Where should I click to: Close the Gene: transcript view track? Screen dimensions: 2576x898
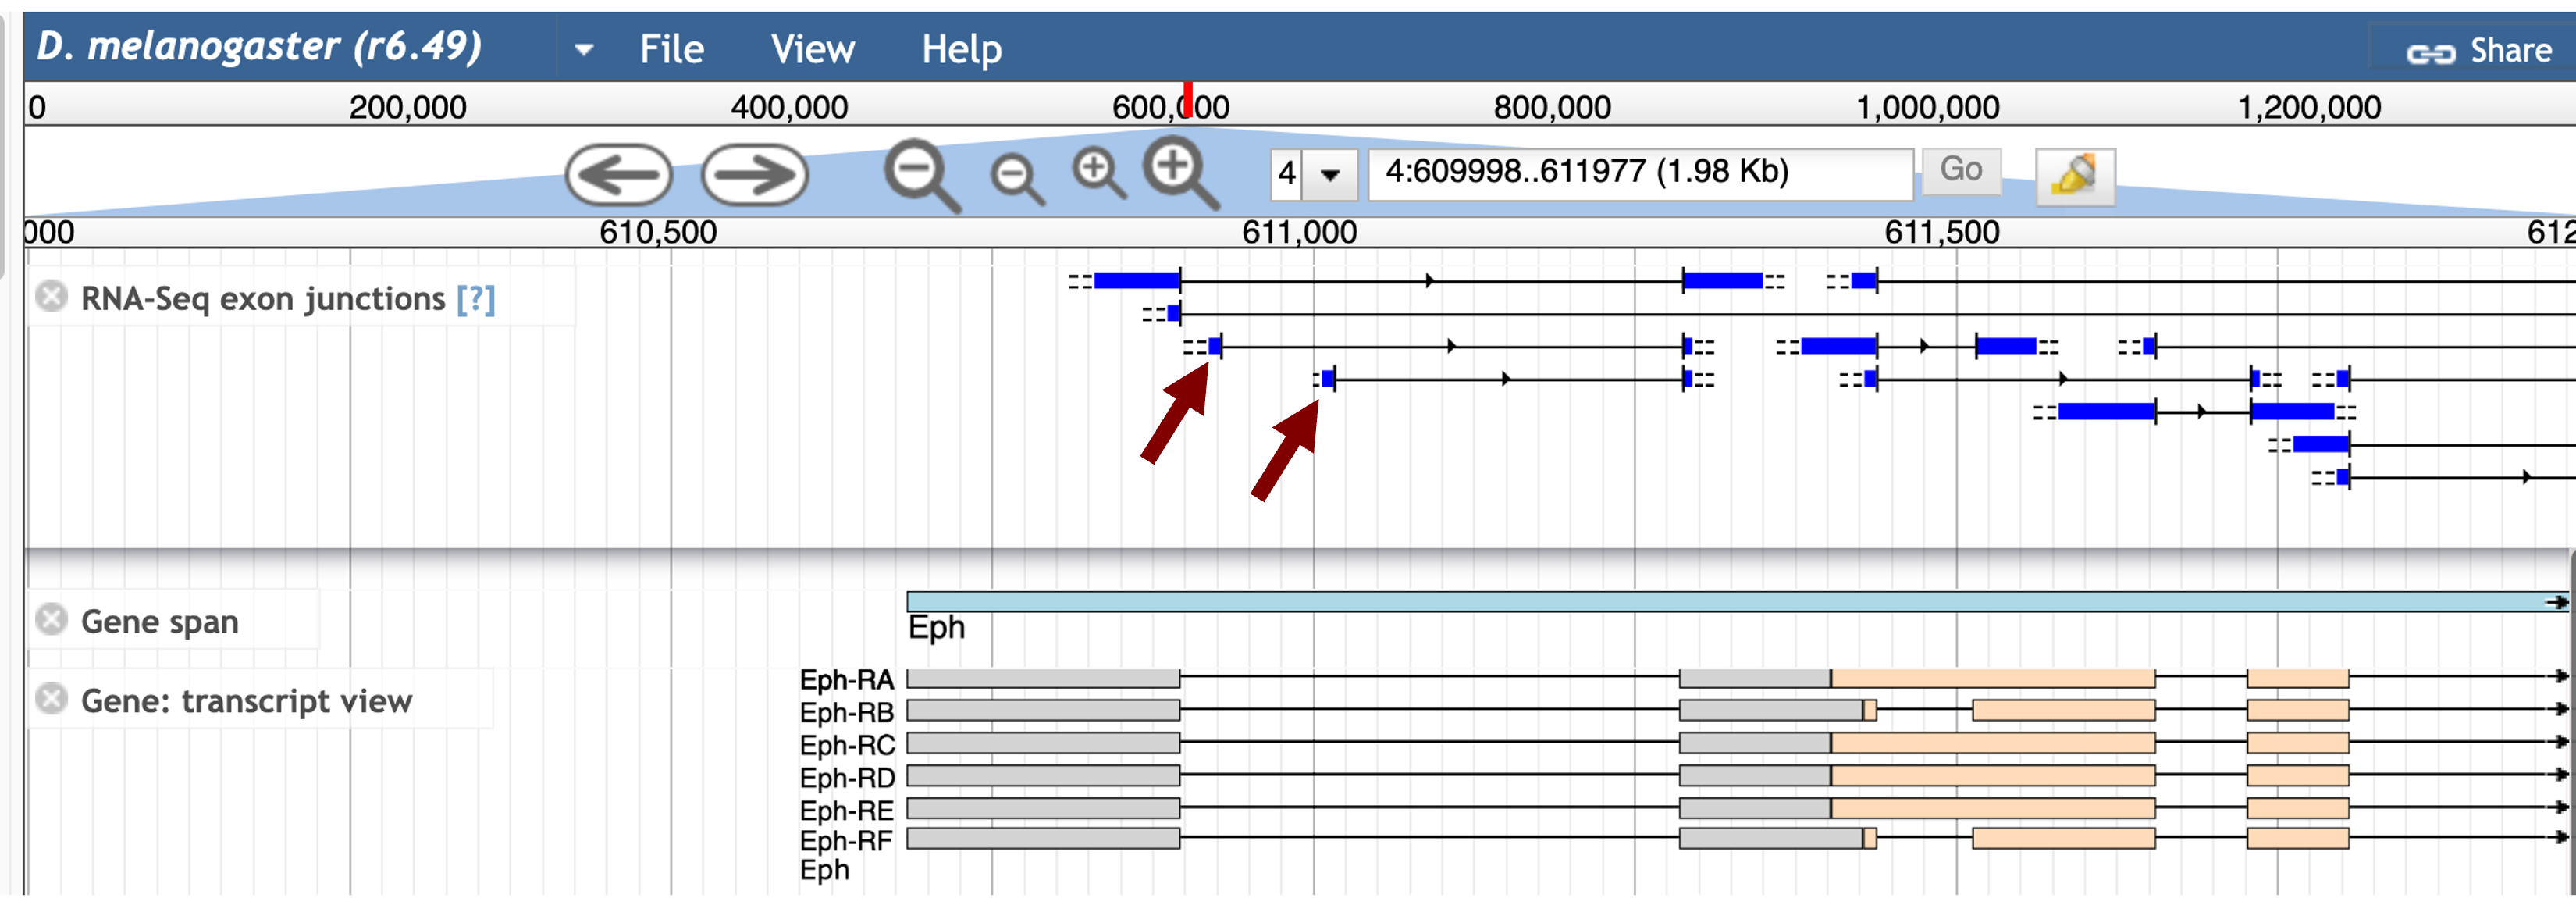[x=51, y=698]
